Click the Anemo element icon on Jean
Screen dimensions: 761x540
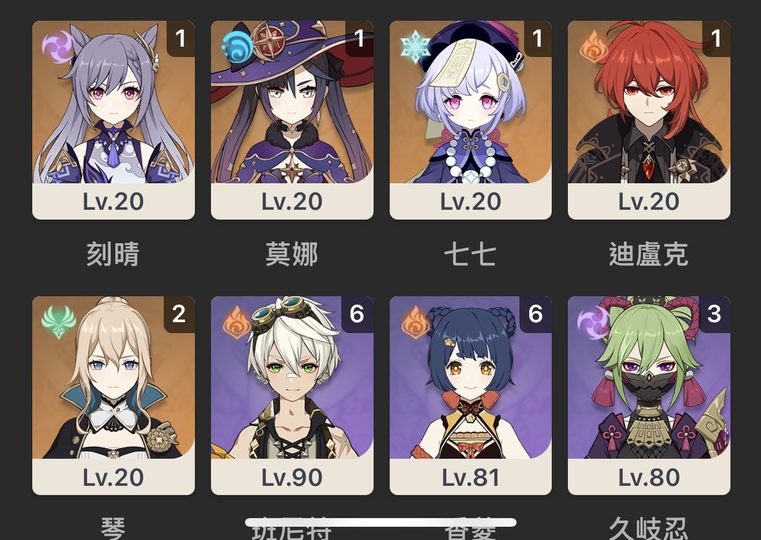[58, 322]
